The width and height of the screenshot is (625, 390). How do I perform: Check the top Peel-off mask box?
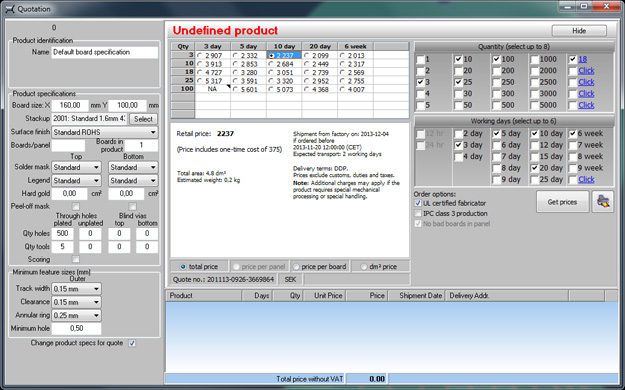75,206
